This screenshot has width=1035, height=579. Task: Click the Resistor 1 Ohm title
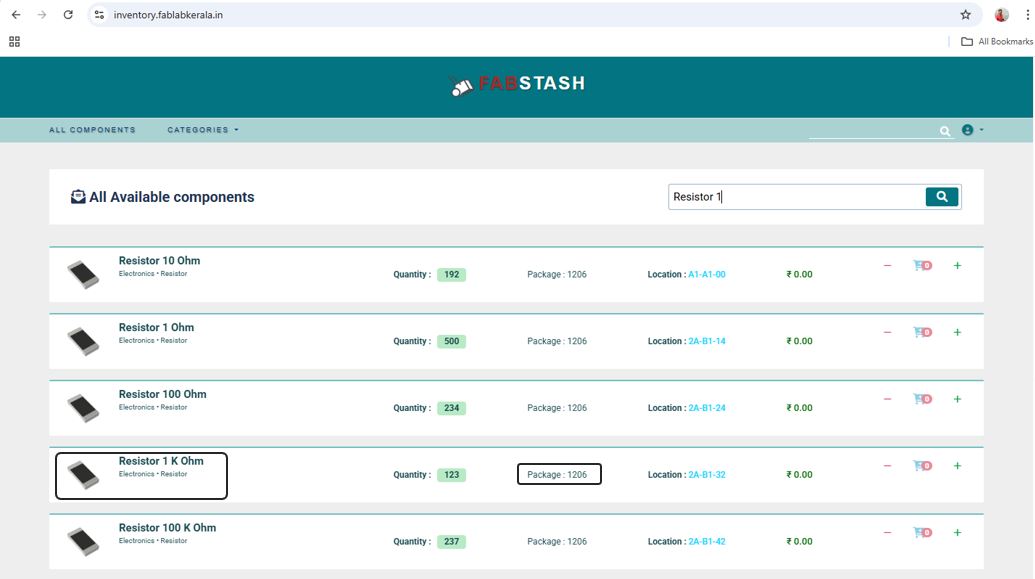[156, 327]
